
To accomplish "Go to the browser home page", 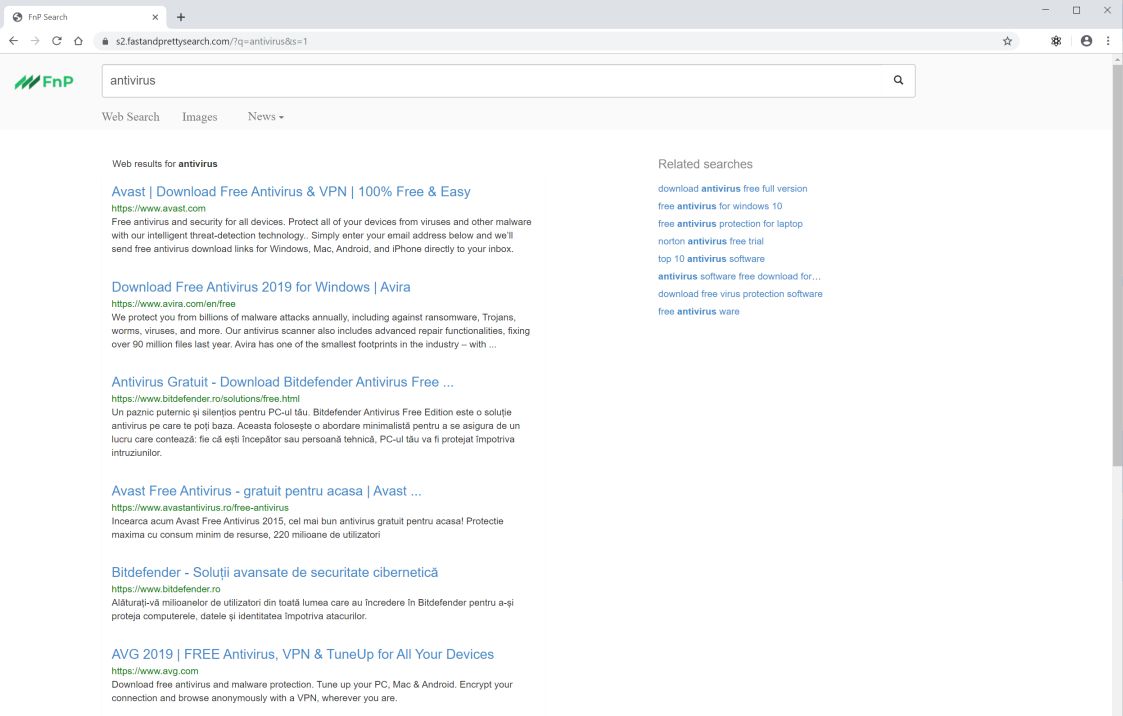I will (x=78, y=41).
